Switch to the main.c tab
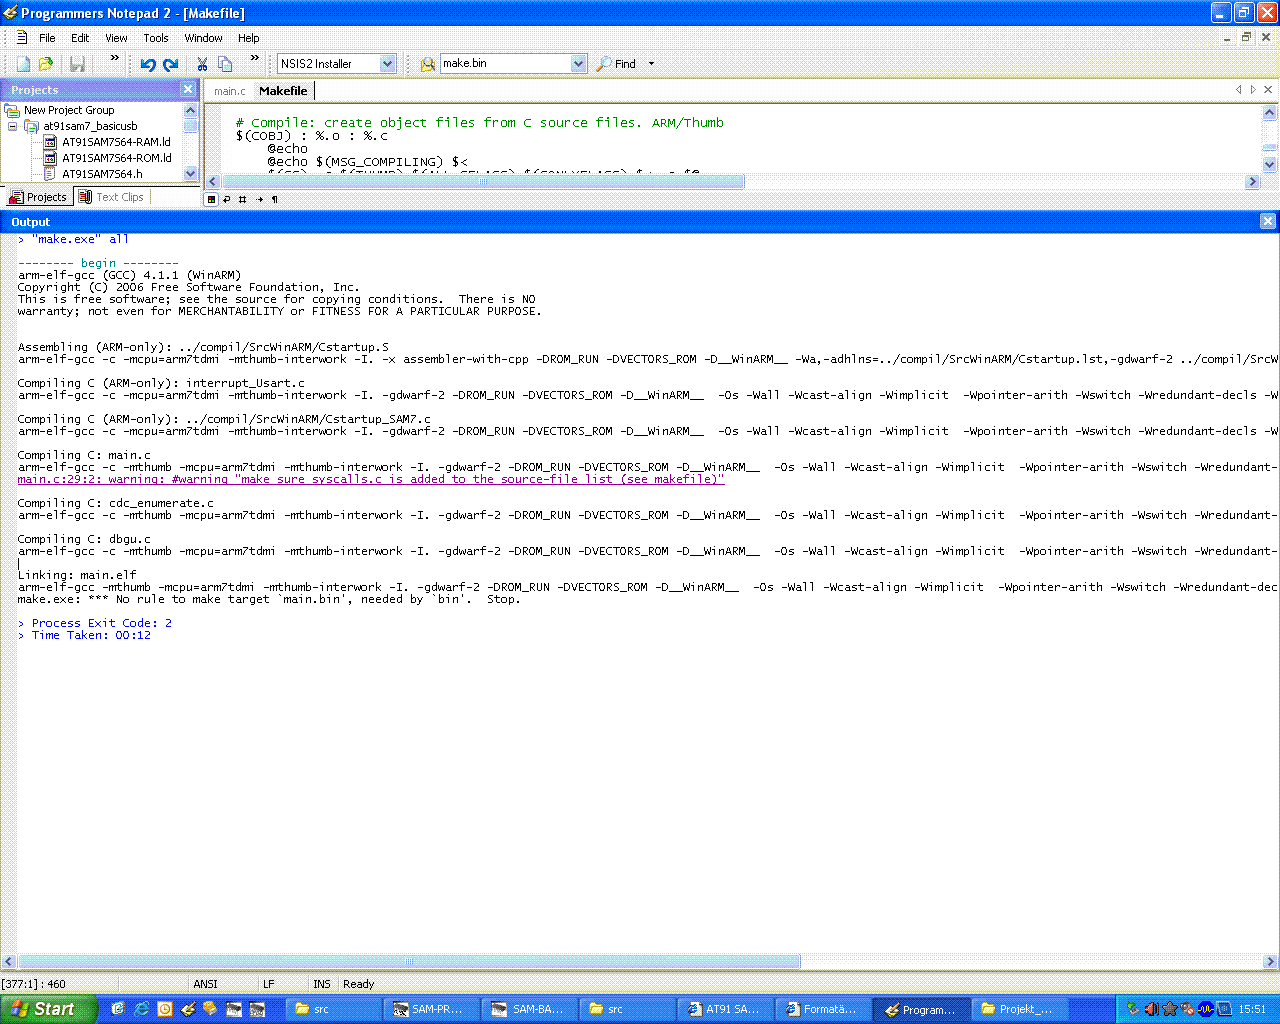The width and height of the screenshot is (1280, 1024). coord(229,91)
